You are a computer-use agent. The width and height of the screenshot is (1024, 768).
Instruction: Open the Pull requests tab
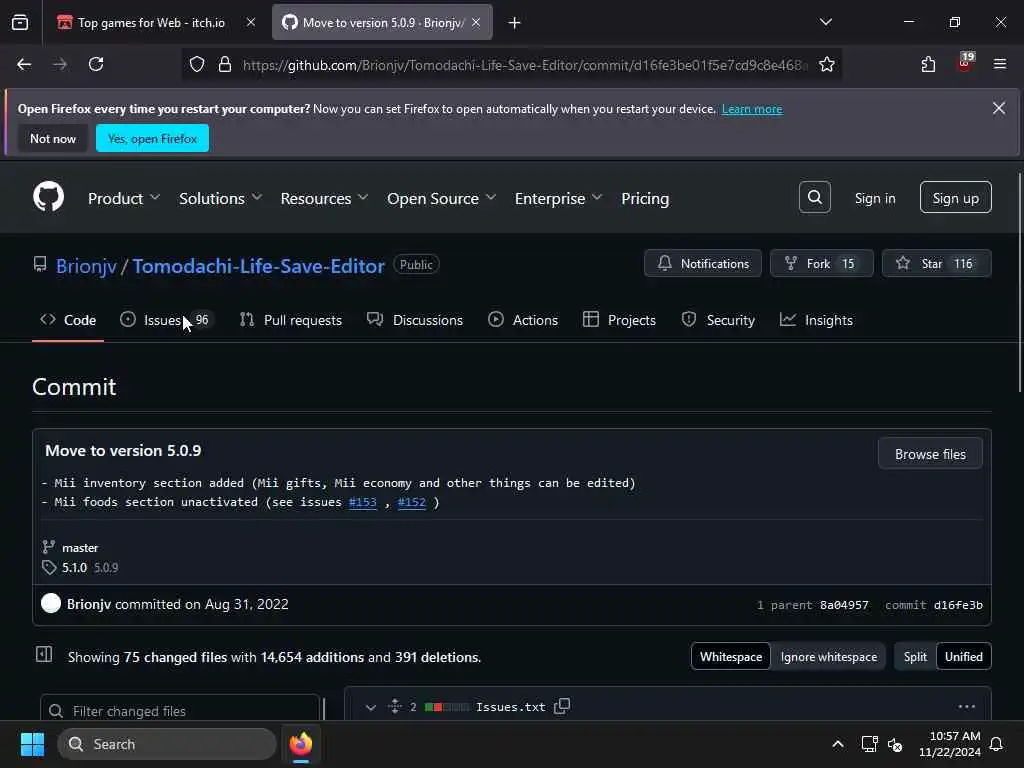291,320
